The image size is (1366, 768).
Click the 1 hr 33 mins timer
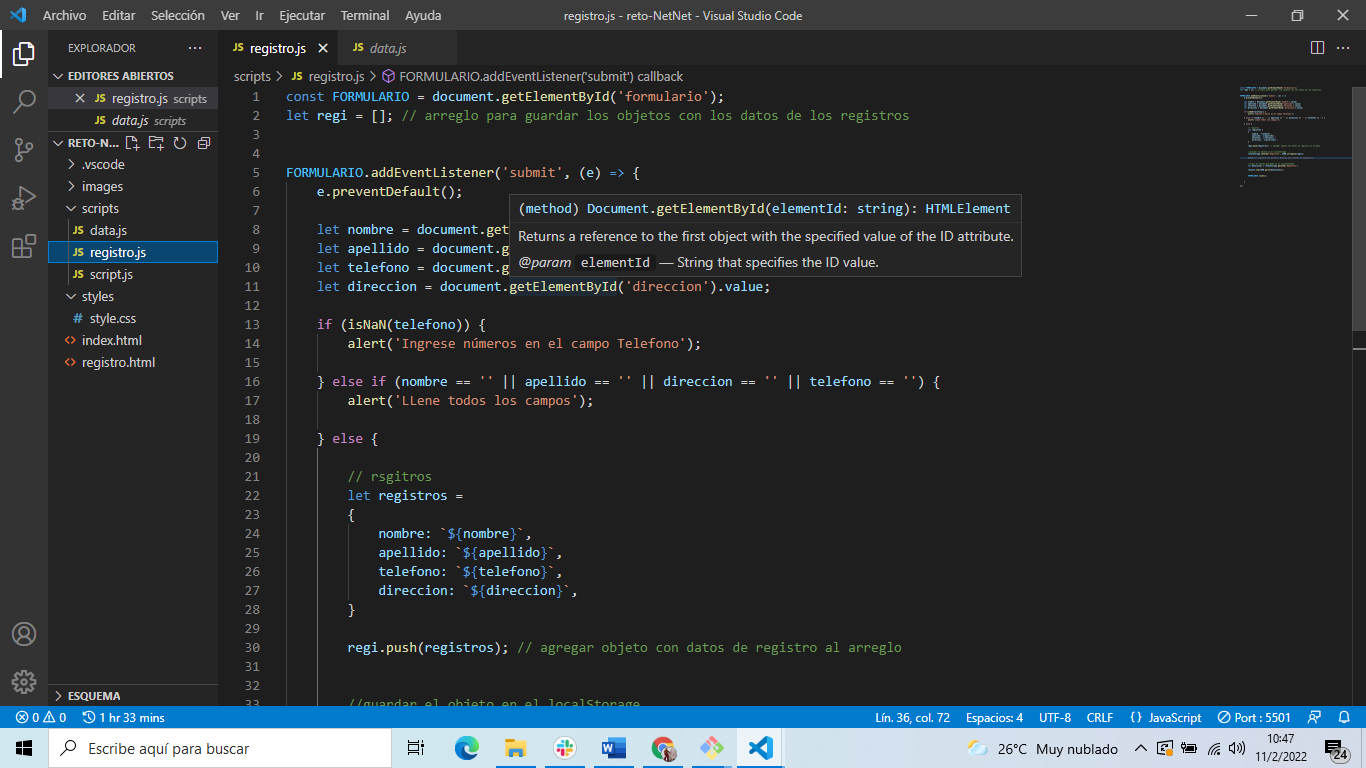click(124, 718)
